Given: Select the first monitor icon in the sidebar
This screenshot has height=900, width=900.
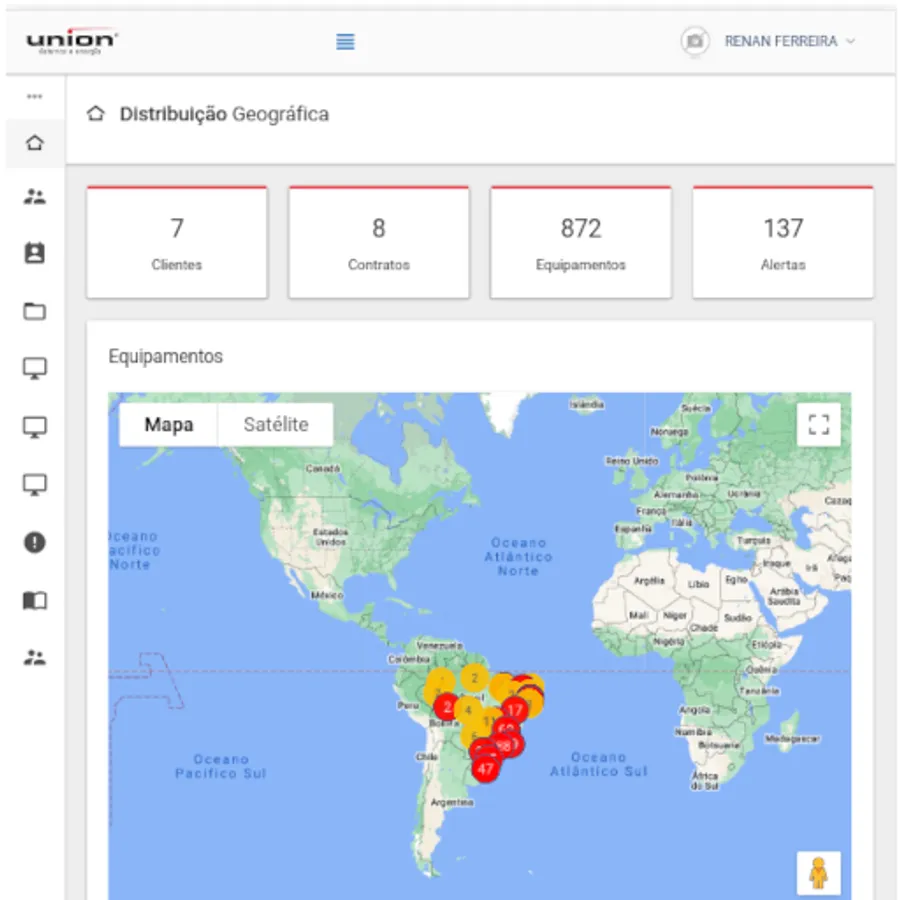Looking at the screenshot, I should (34, 368).
